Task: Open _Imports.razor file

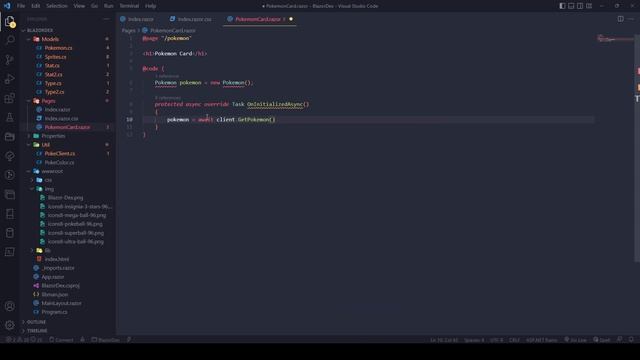Action: tap(58, 268)
